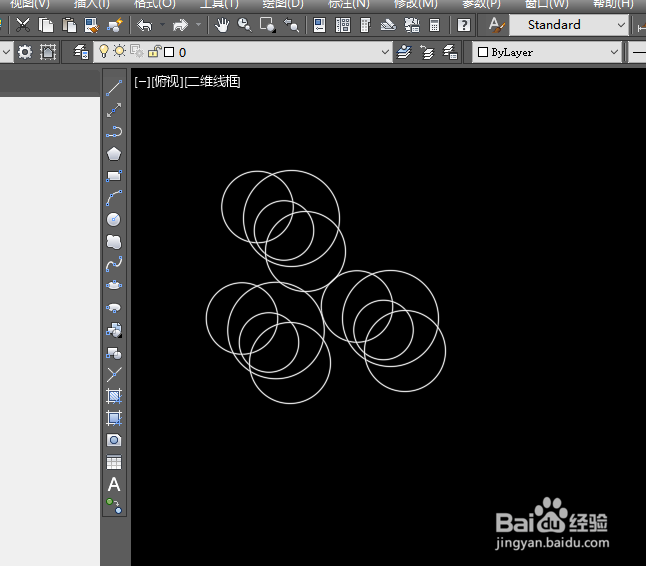This screenshot has width=646, height=566.
Task: Open the workspace dropdown left of the gear
Action: click(x=6, y=52)
